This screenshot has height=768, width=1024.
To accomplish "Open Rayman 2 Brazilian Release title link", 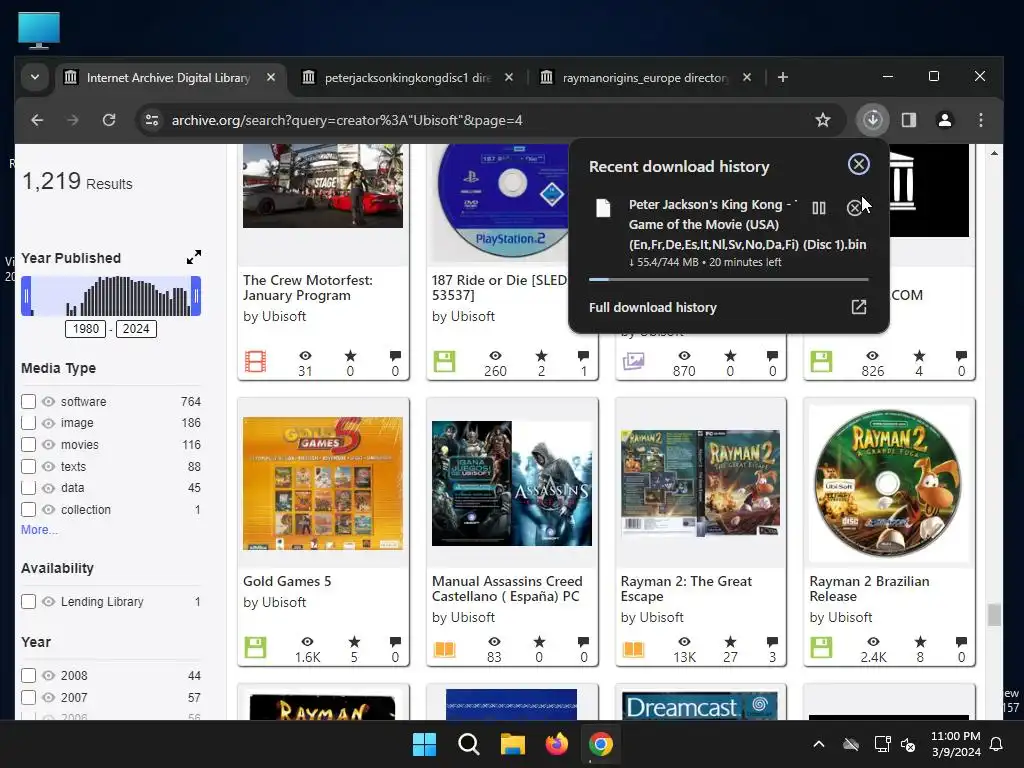I will pyautogui.click(x=869, y=588).
